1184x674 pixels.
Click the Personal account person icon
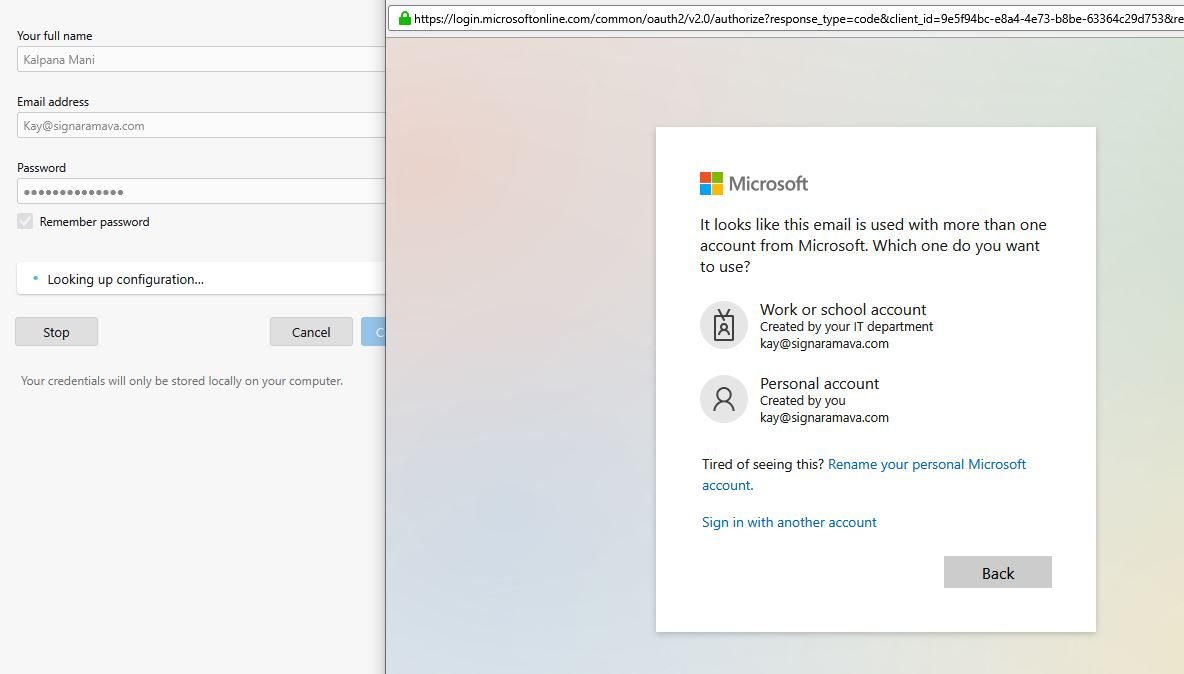tap(724, 400)
